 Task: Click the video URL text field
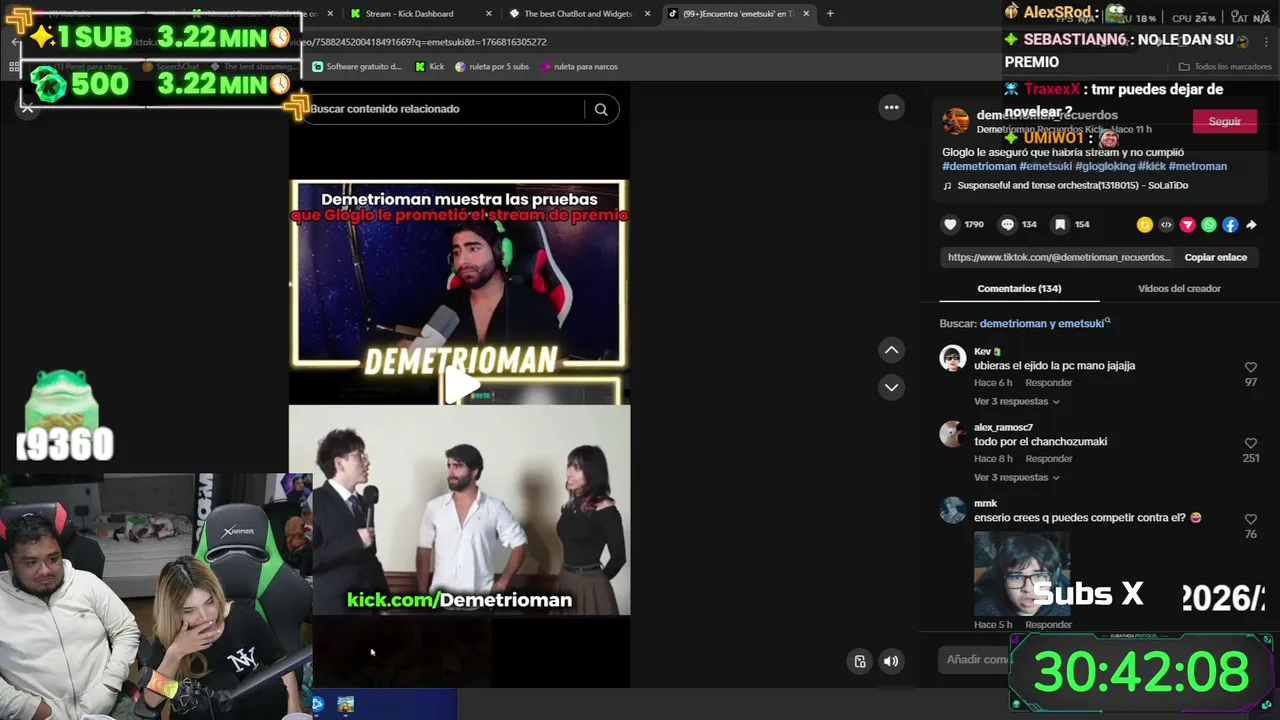click(x=1057, y=257)
